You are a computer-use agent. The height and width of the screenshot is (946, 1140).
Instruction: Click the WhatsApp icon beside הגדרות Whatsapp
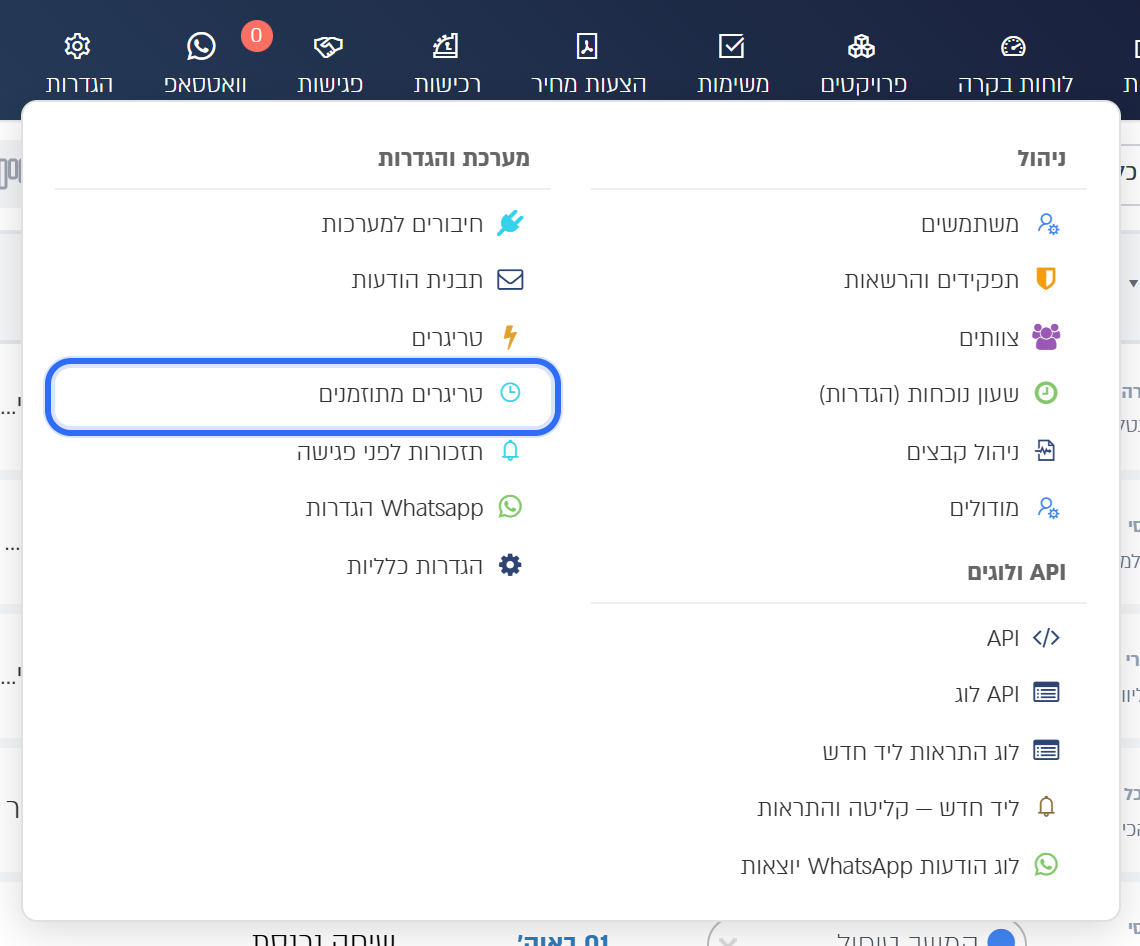tap(510, 507)
